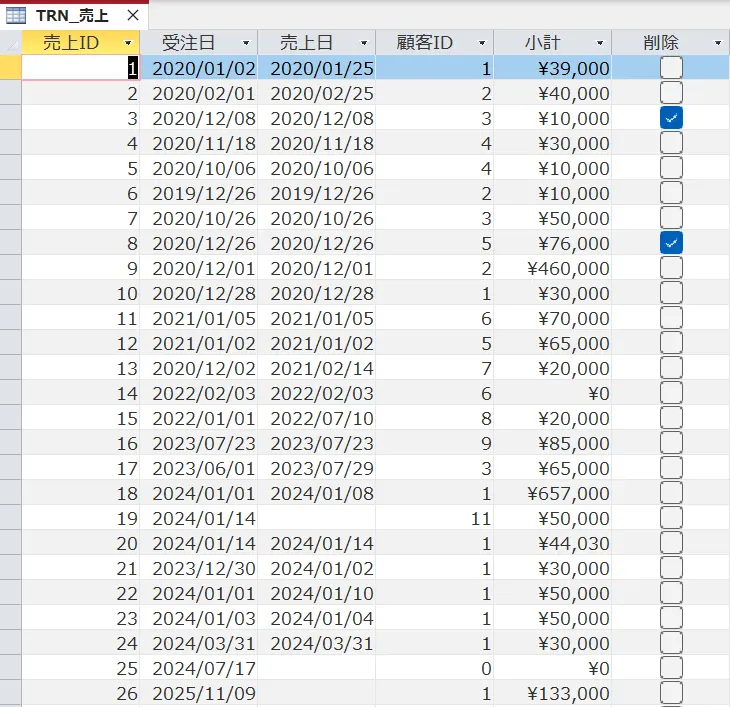The height and width of the screenshot is (707, 730).
Task: Close the TRN_売上 tab
Action: 133,16
